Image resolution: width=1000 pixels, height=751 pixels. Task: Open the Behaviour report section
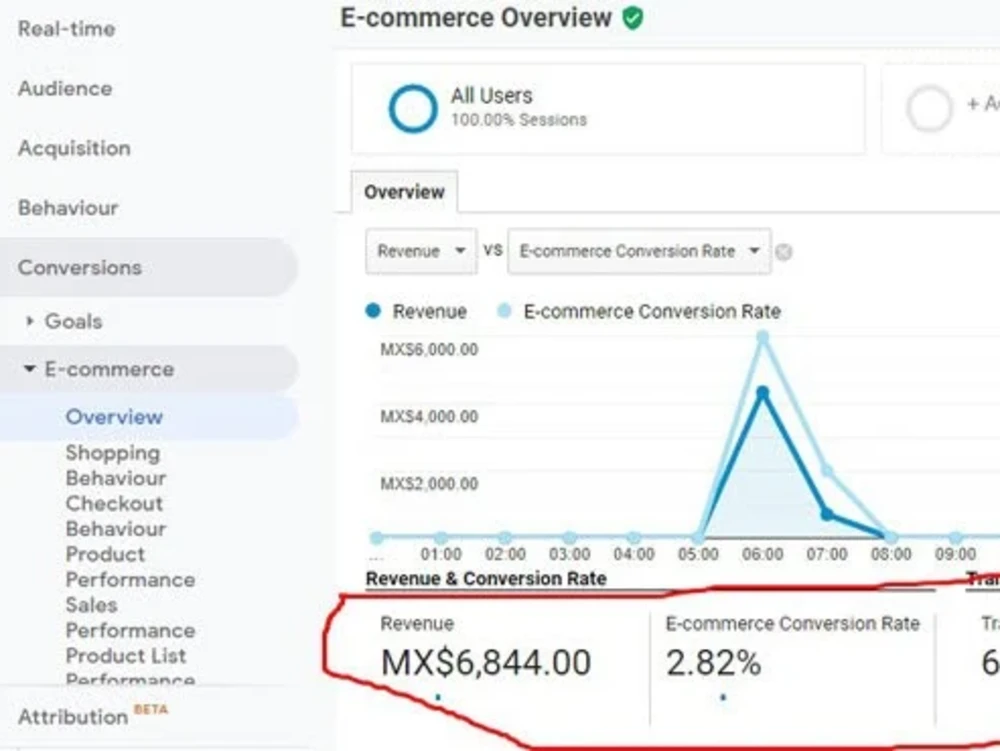66,208
